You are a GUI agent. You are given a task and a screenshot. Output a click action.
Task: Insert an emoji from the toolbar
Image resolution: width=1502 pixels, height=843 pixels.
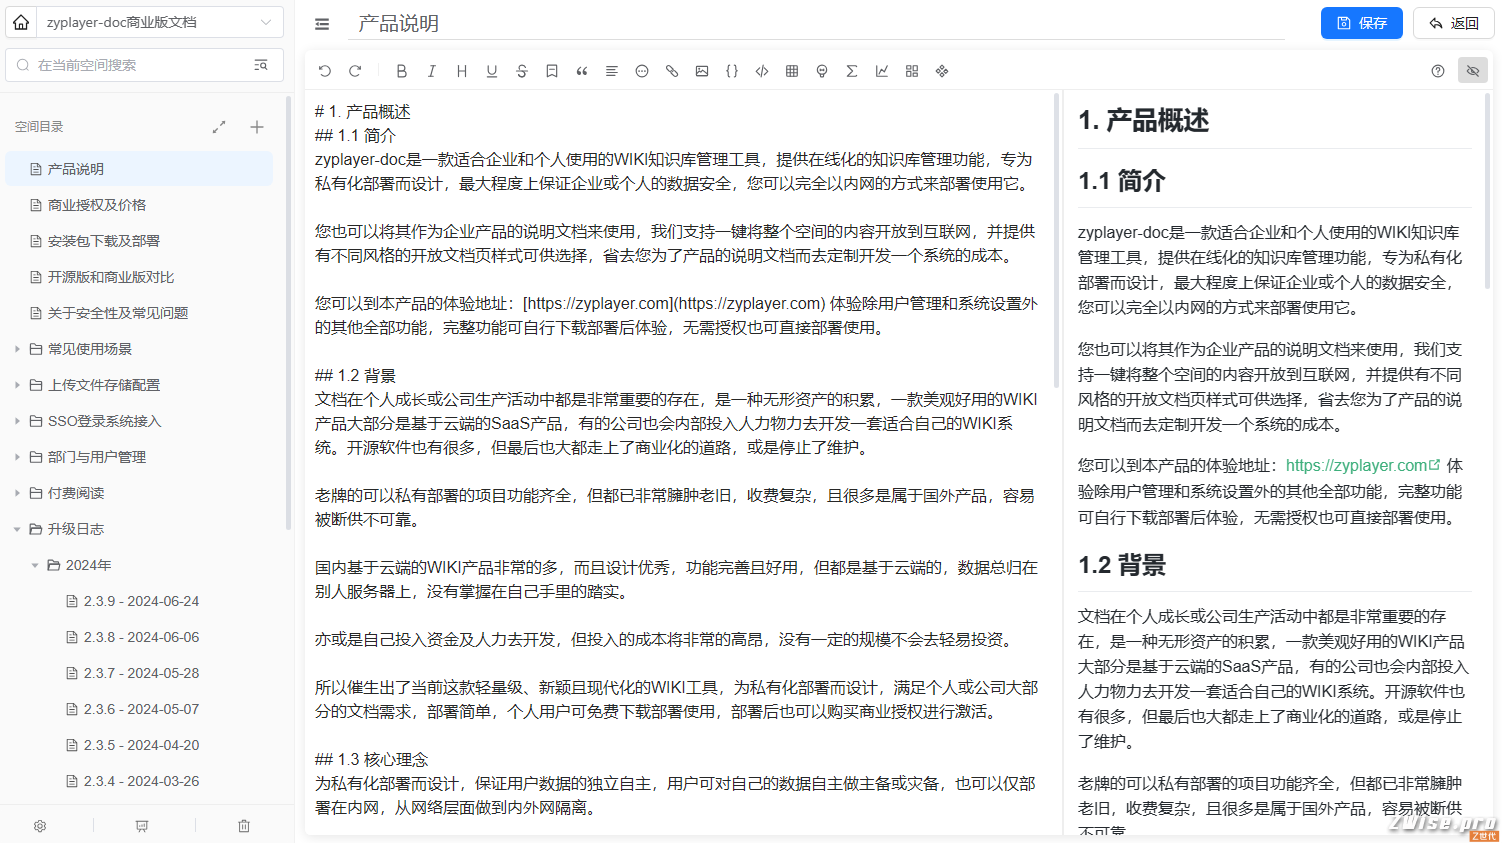tap(642, 71)
